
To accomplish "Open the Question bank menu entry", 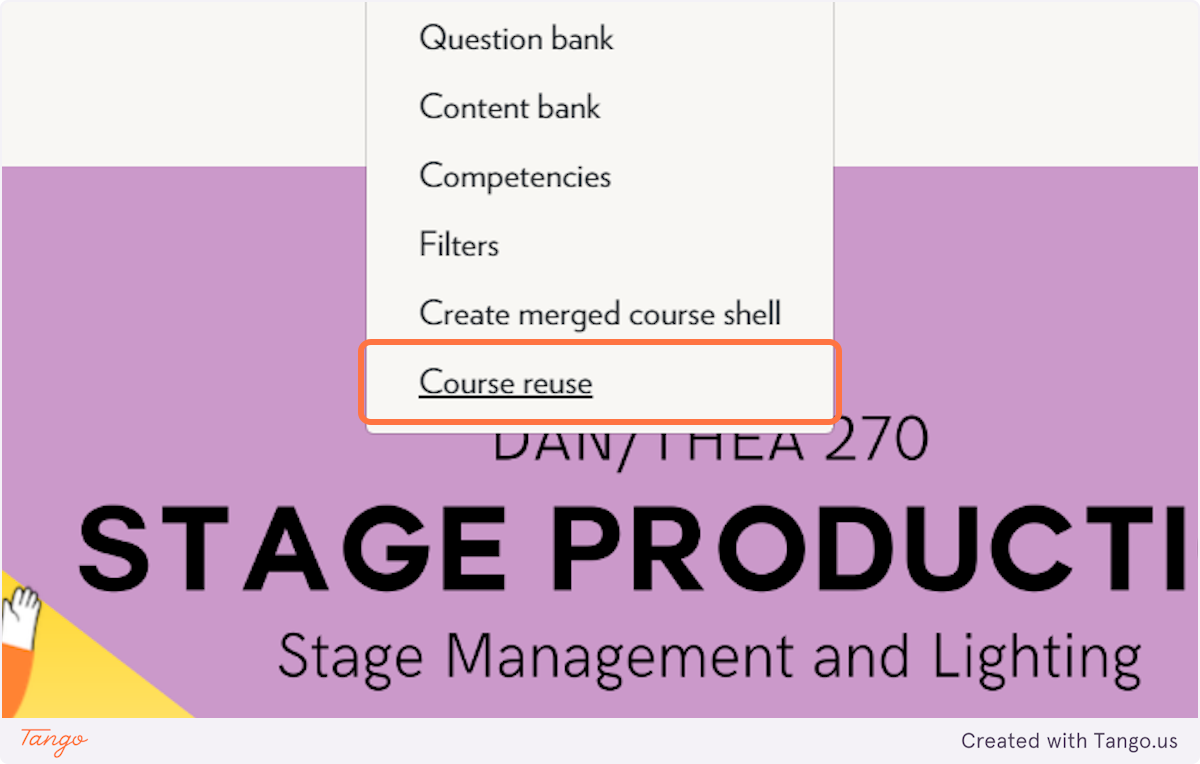I will pos(516,39).
